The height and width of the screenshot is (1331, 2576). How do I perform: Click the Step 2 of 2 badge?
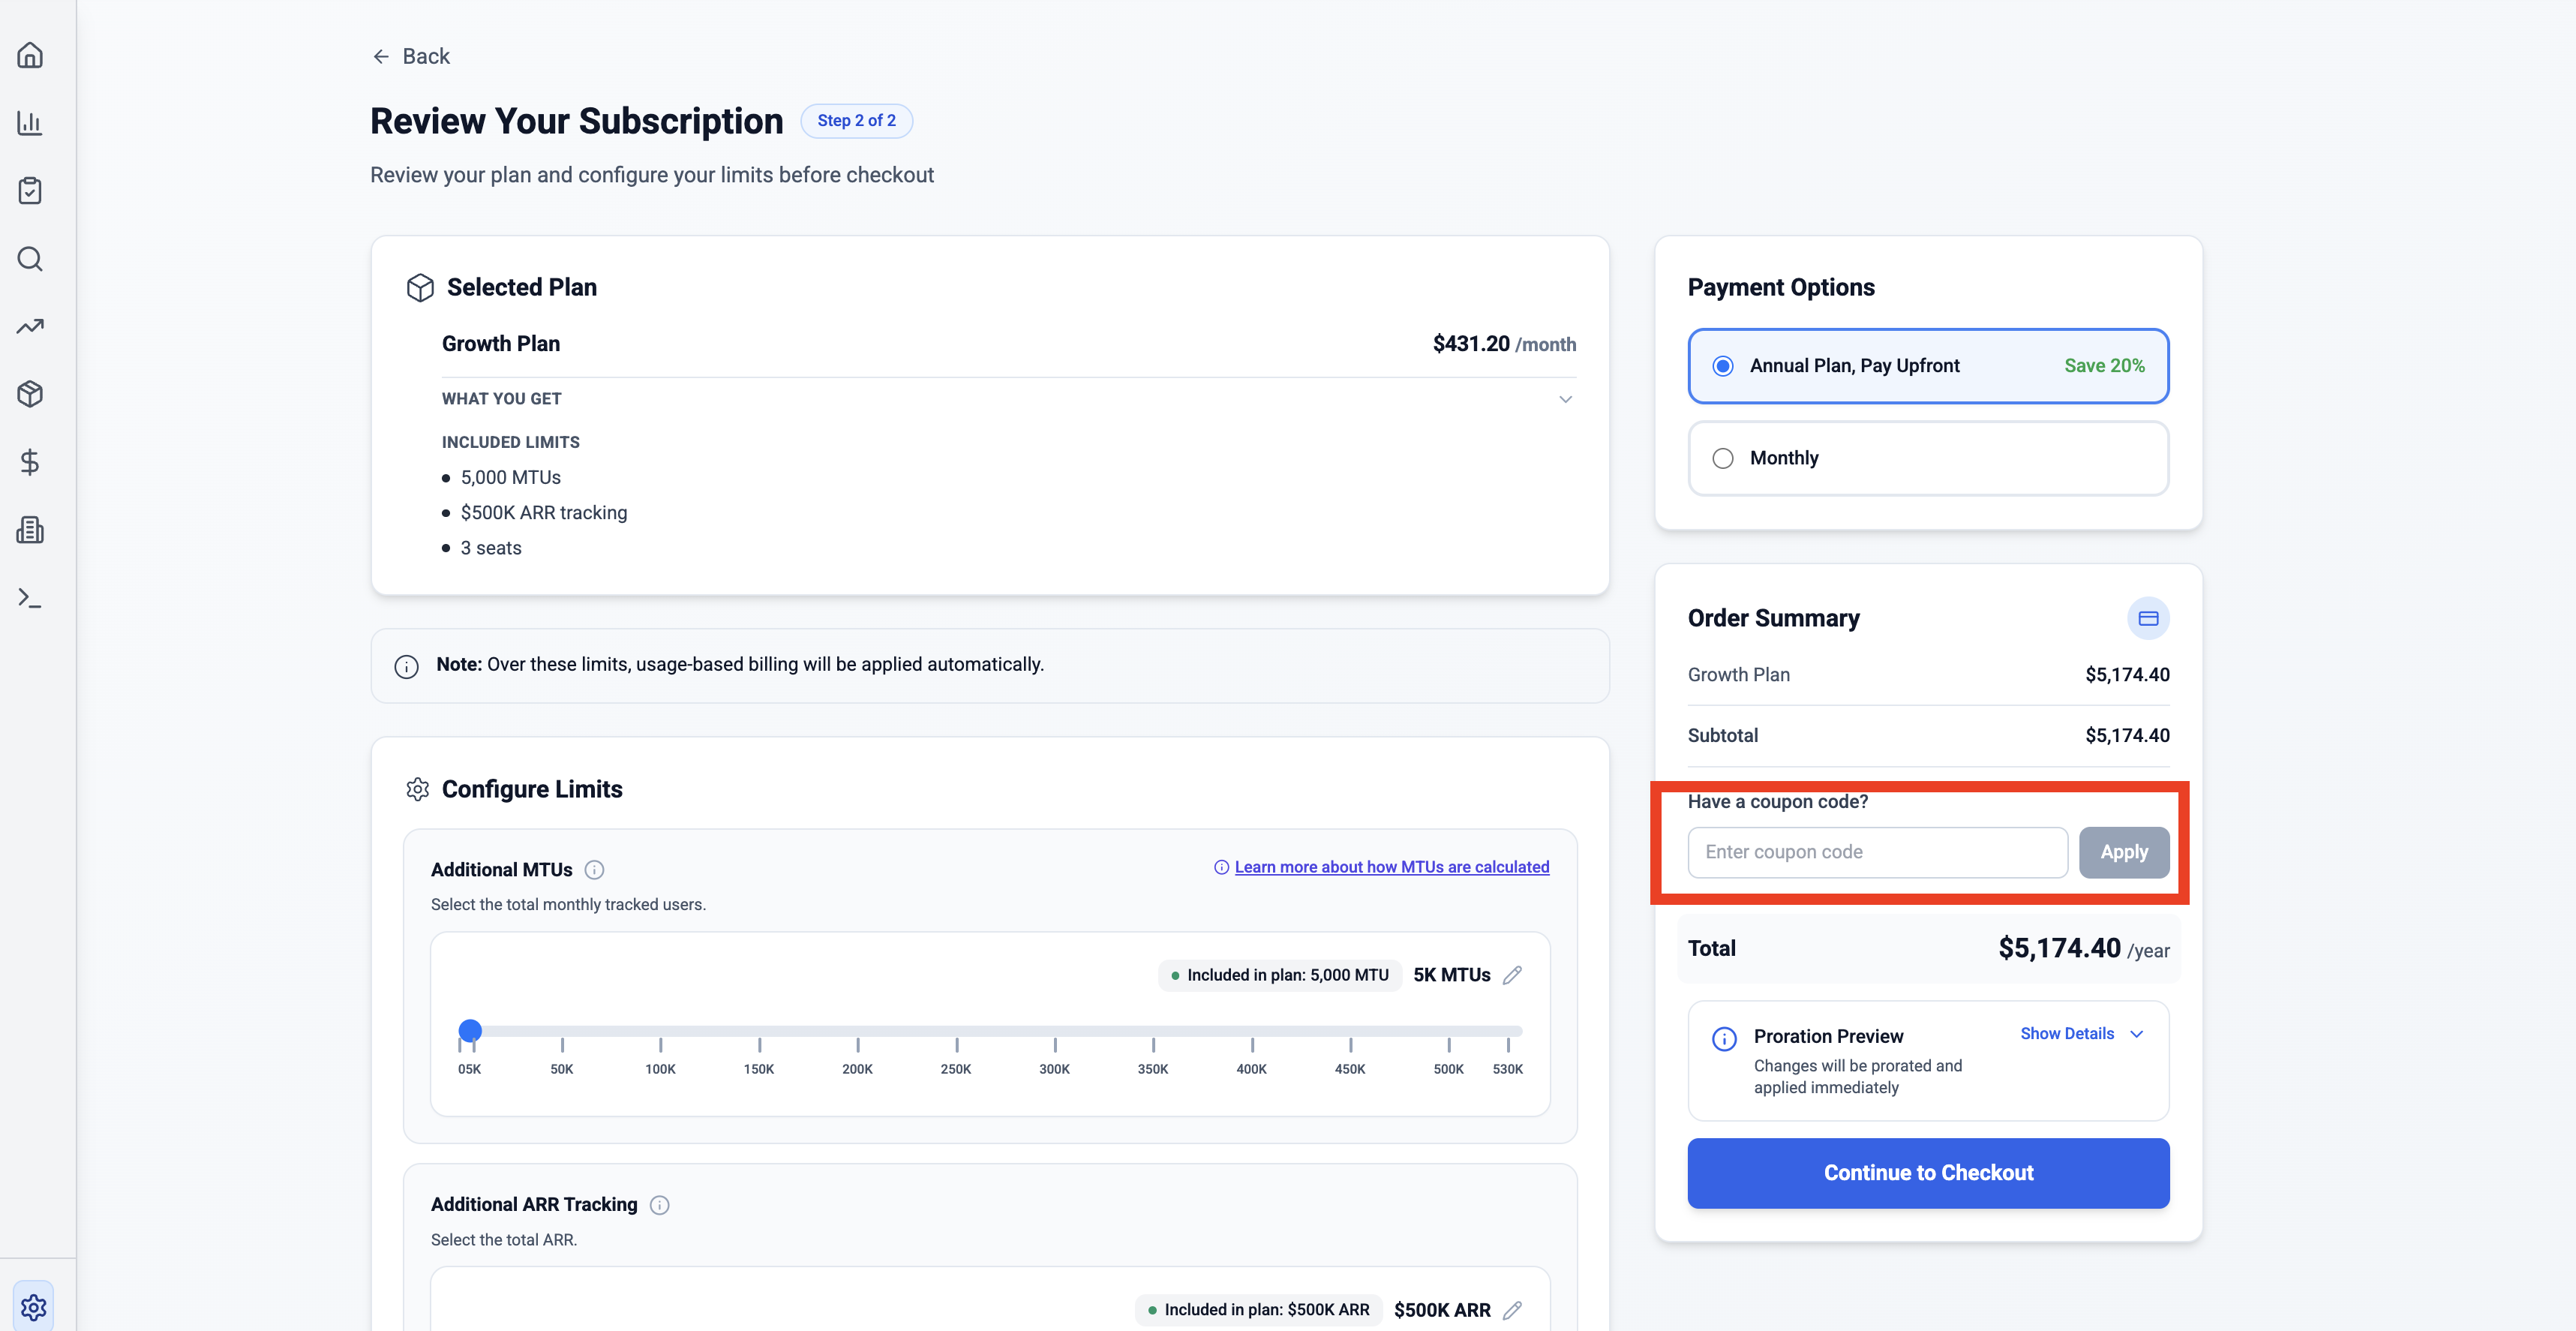point(856,121)
